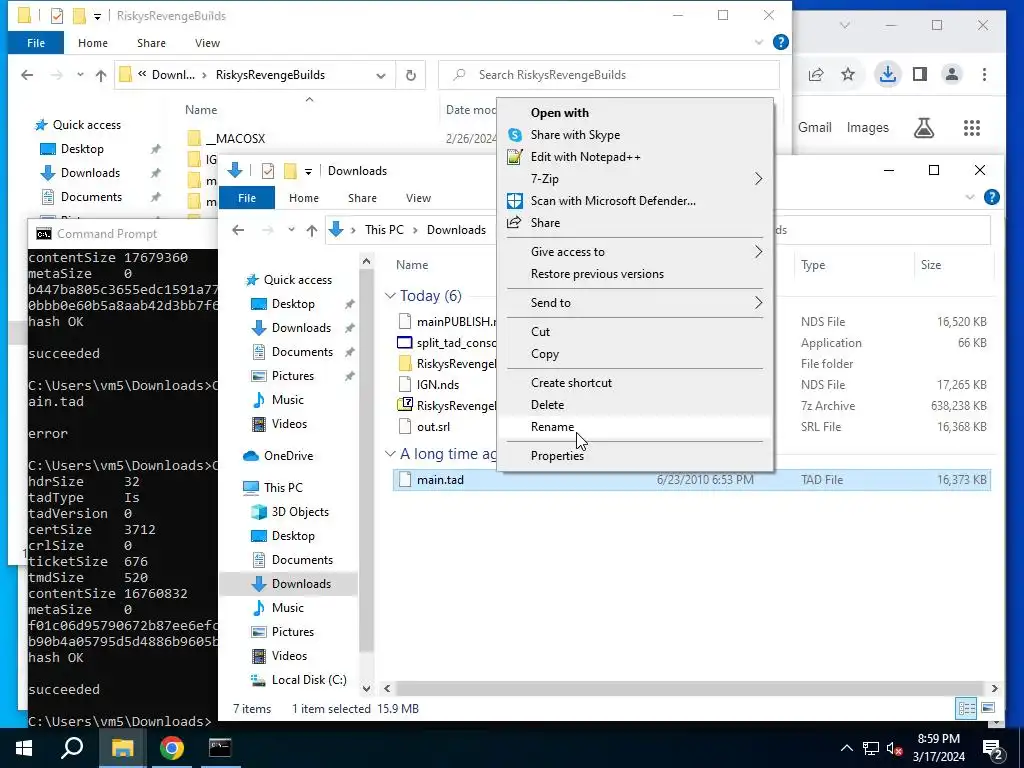
Task: Select Copy in the context menu
Action: (545, 354)
